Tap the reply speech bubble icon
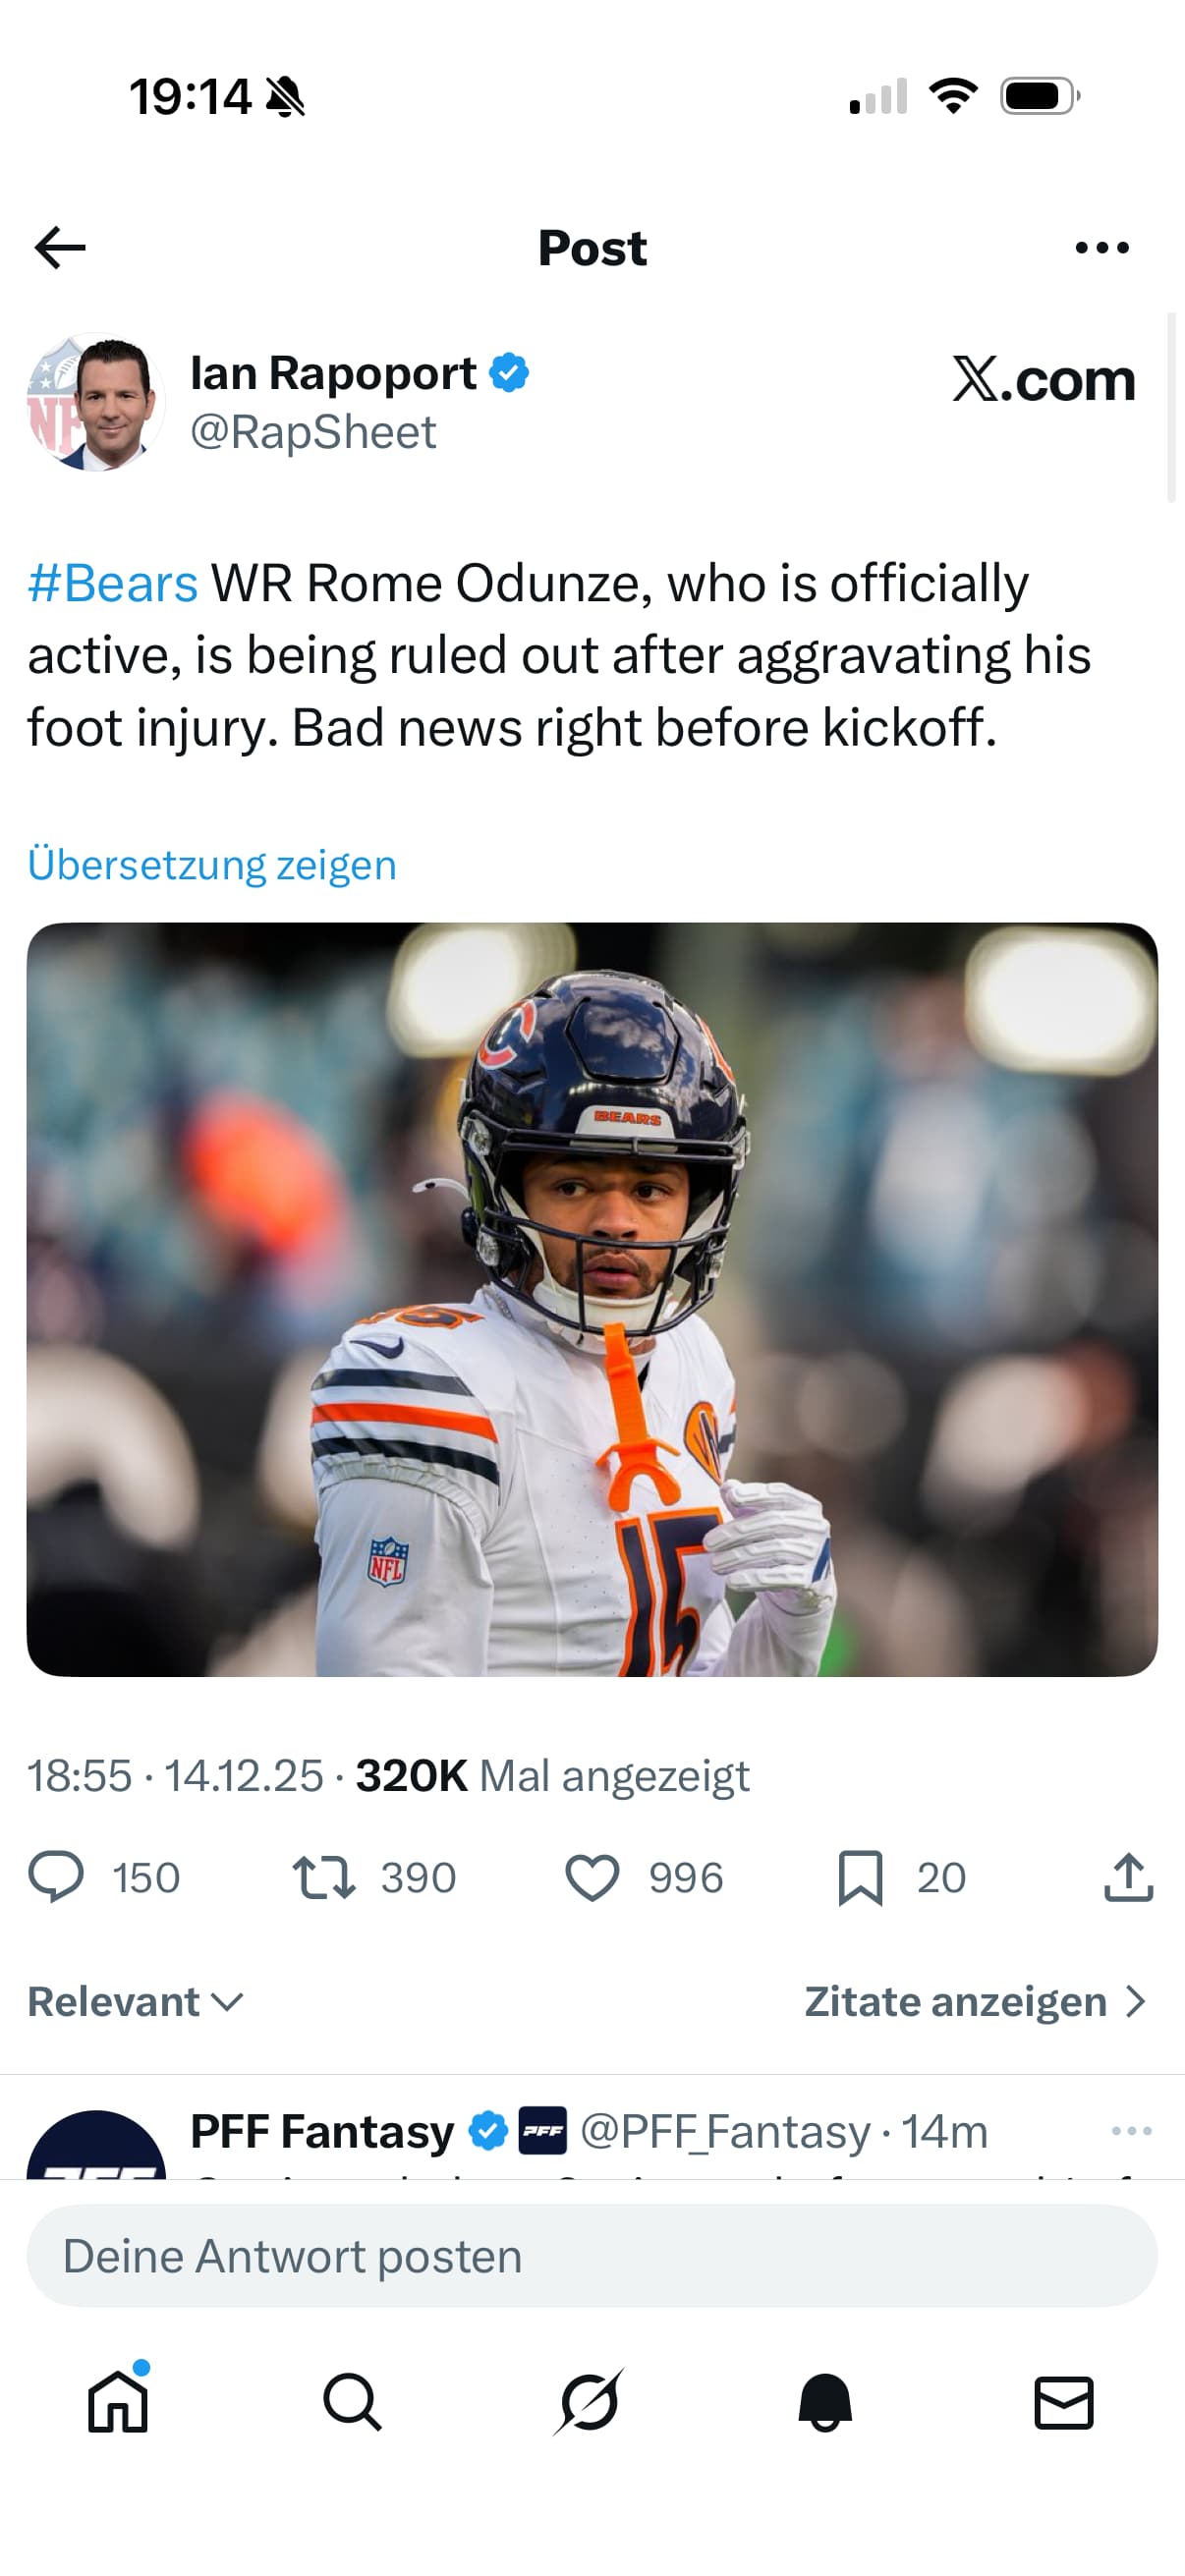Image resolution: width=1185 pixels, height=2576 pixels. [56, 1877]
